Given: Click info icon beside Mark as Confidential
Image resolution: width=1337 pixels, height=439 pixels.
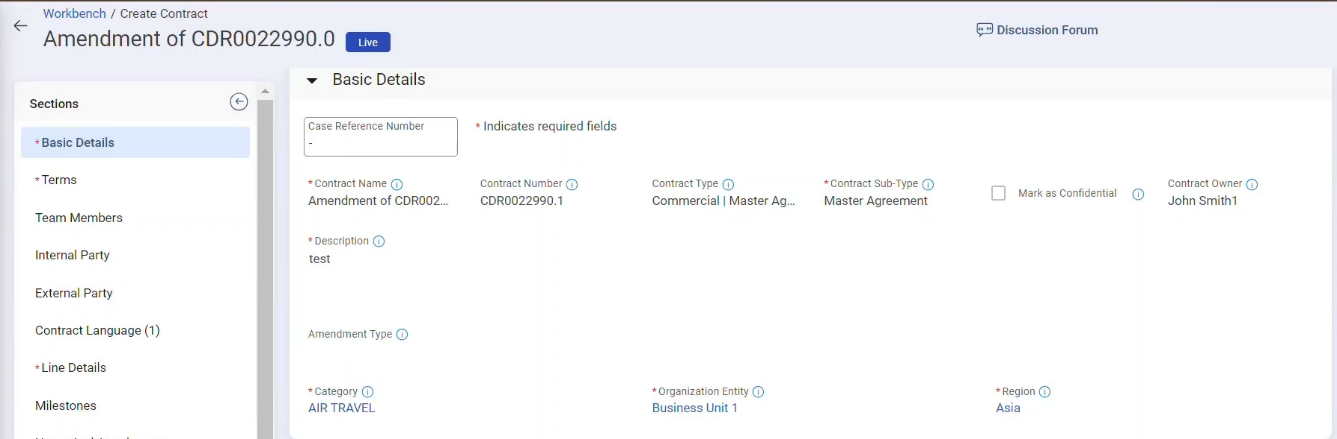Looking at the screenshot, I should pos(1138,194).
